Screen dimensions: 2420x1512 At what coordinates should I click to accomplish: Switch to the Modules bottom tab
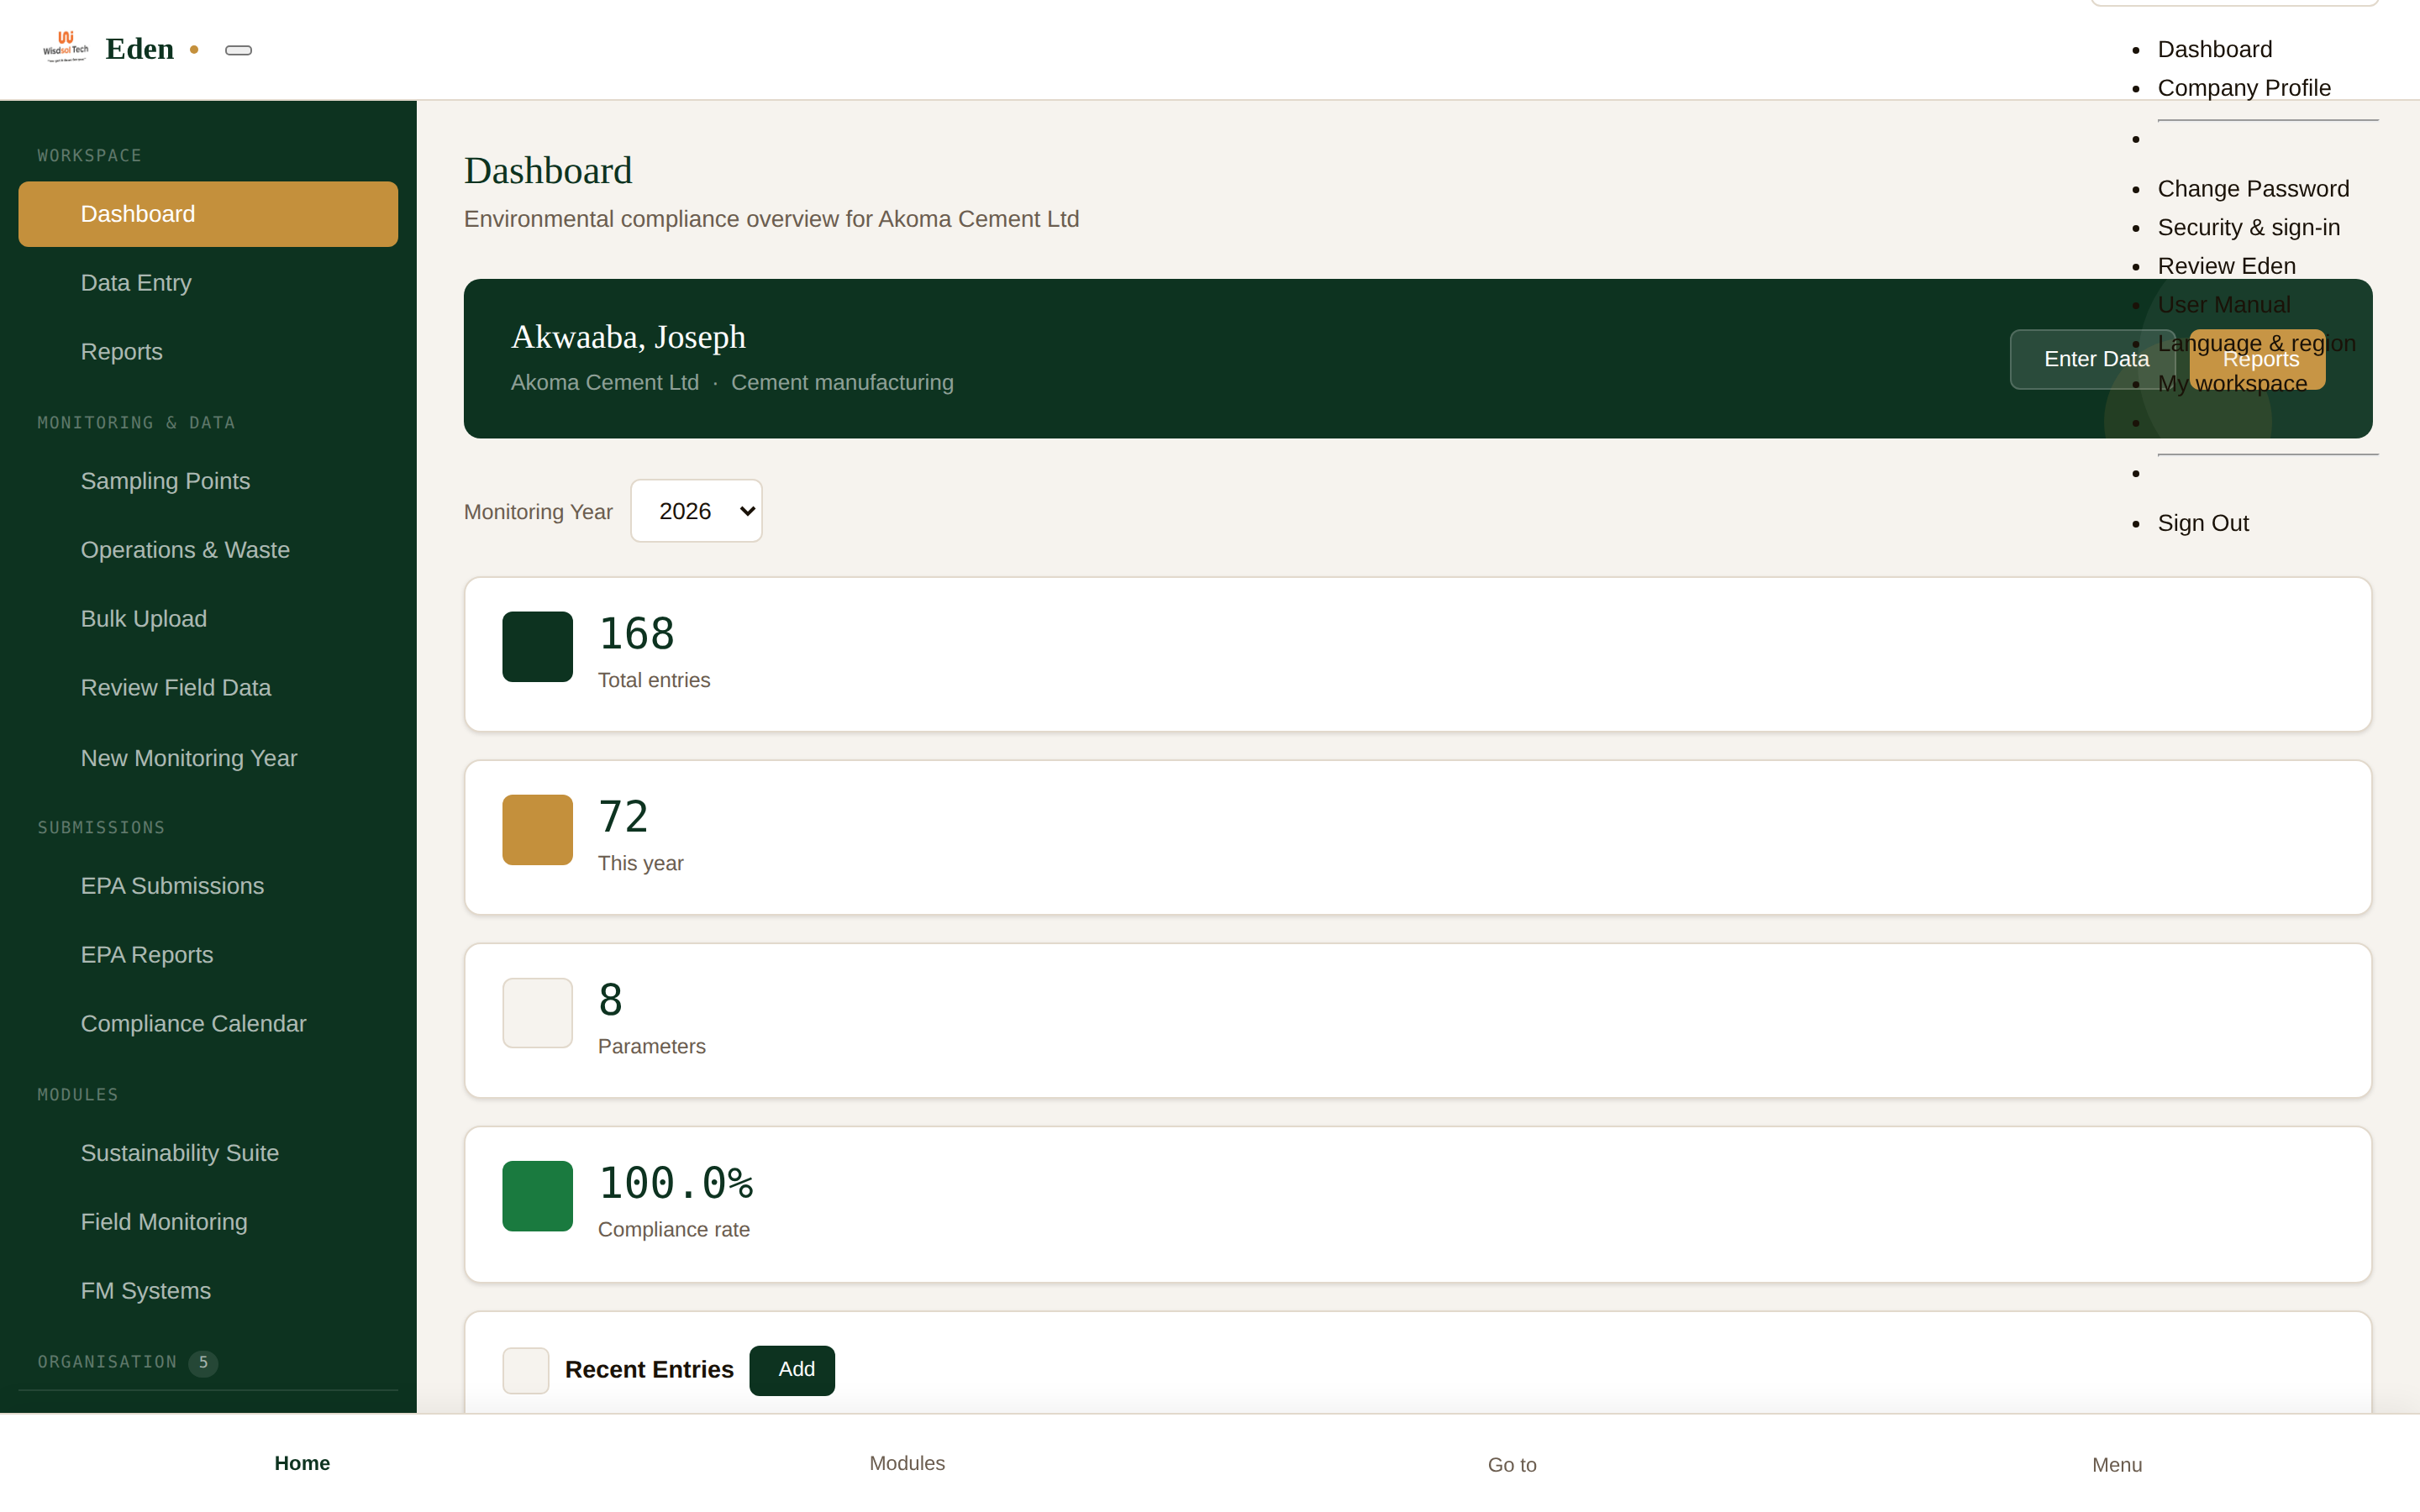[x=907, y=1463]
